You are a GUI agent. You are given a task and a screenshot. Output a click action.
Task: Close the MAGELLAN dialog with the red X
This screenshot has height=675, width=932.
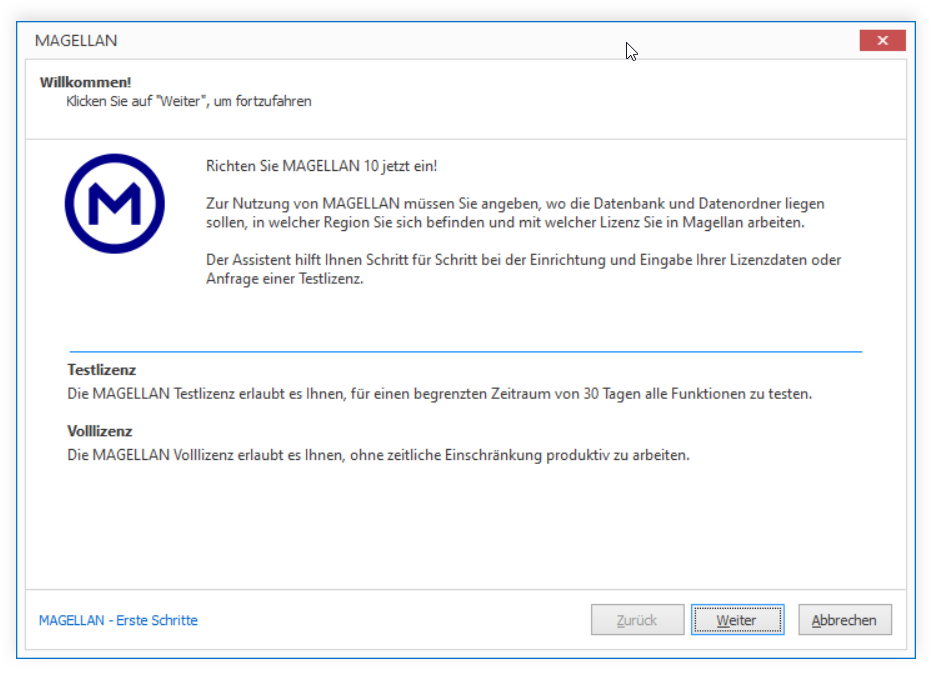click(x=882, y=40)
